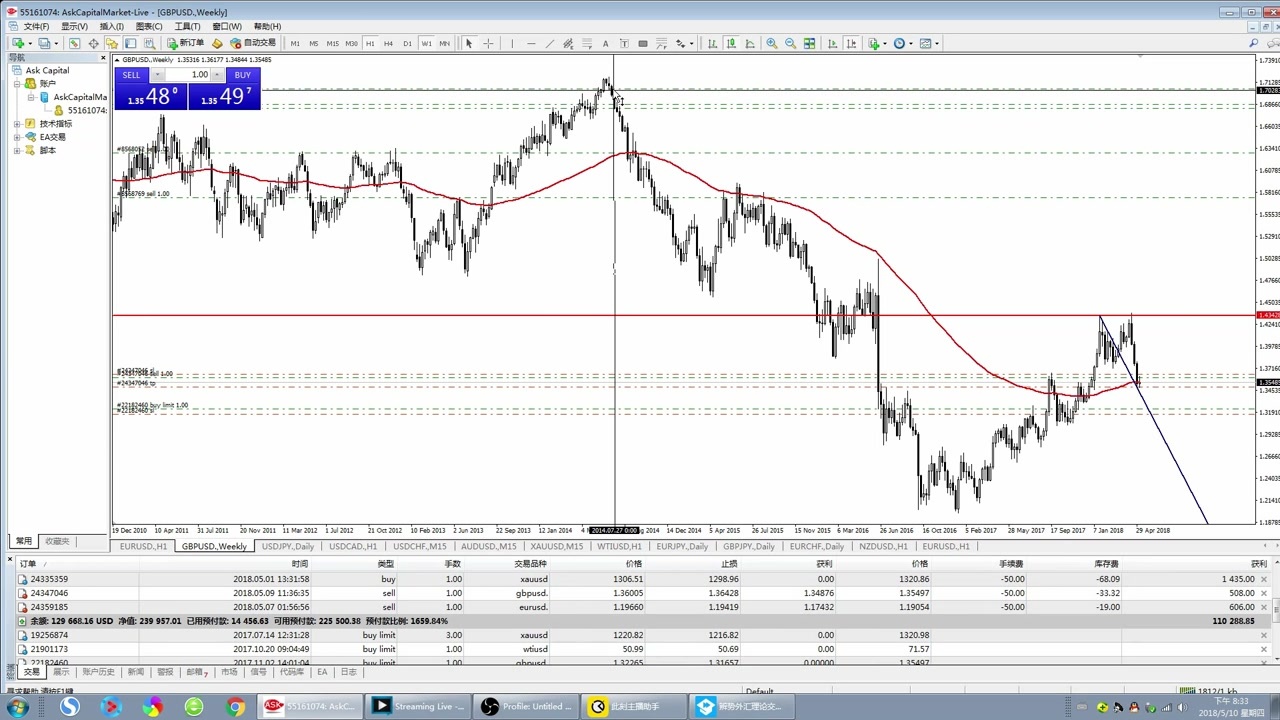Close order 24335359 with its X
This screenshot has height=720, width=1280.
tap(1263, 579)
